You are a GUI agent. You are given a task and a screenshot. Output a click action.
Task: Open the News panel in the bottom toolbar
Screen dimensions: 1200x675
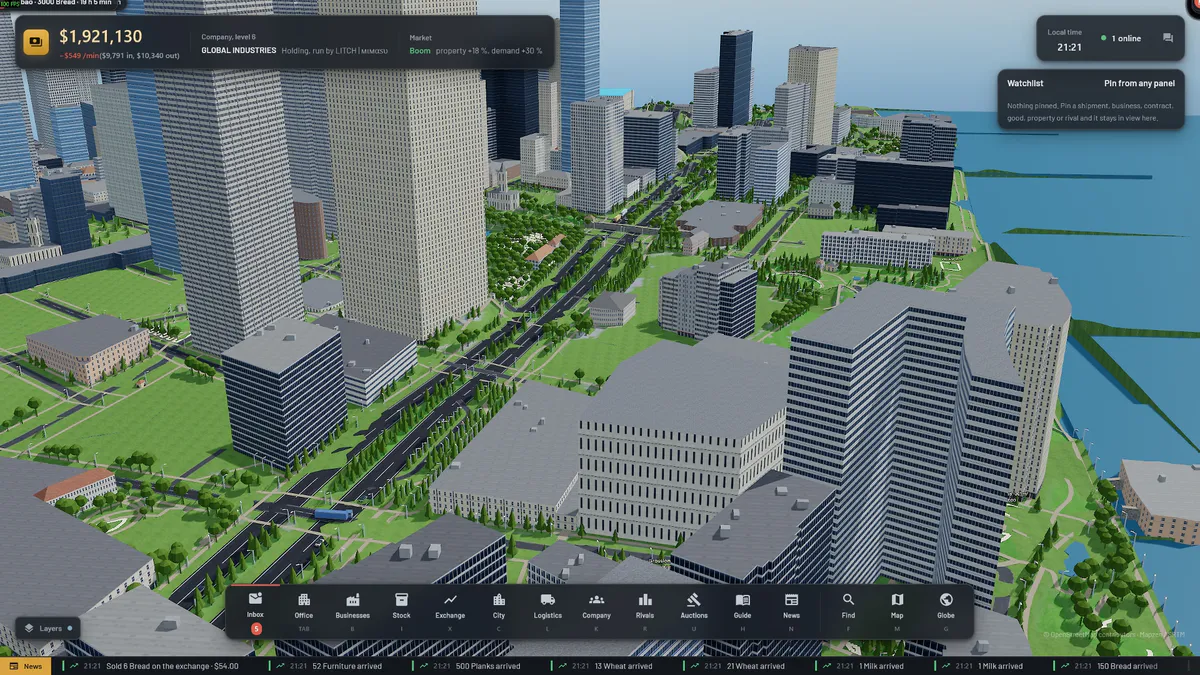(792, 611)
